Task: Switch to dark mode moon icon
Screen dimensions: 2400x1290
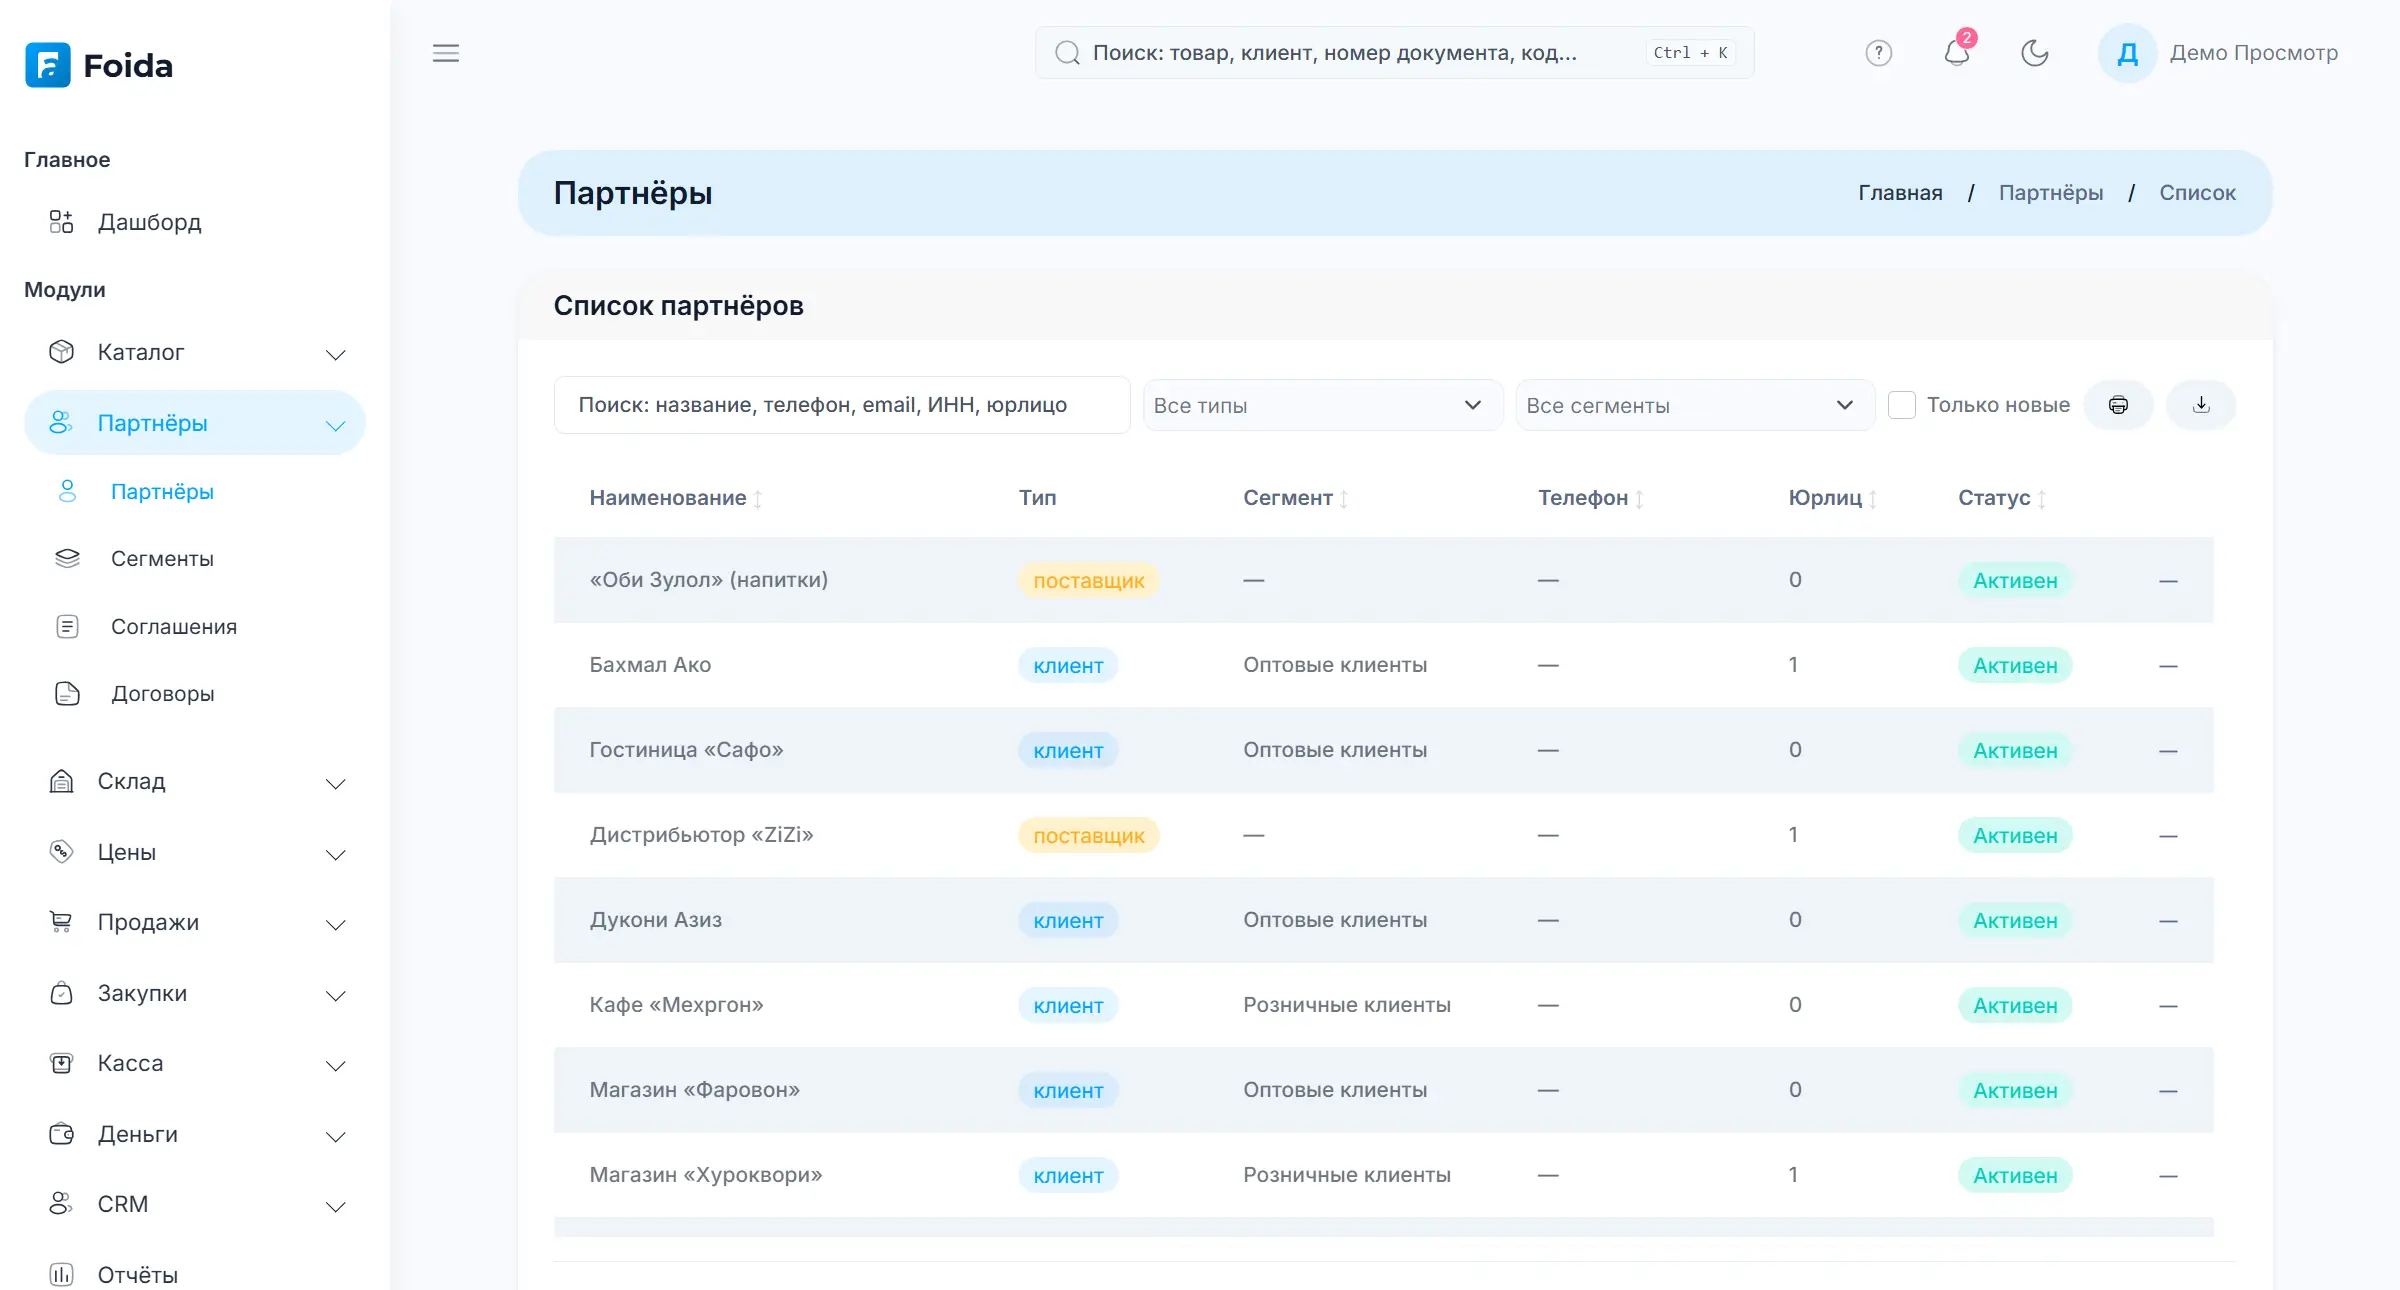Action: tap(2035, 53)
